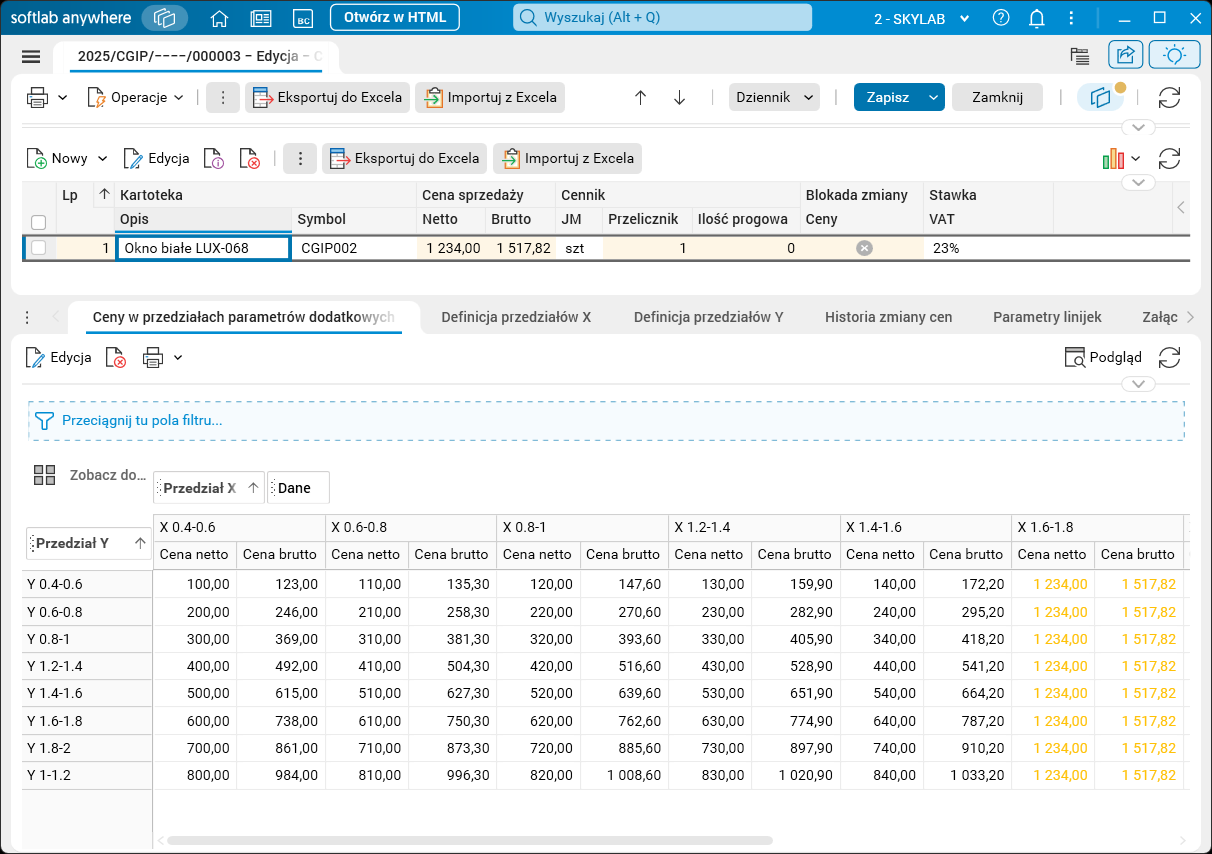Move to previous record with up arrow

coord(641,98)
